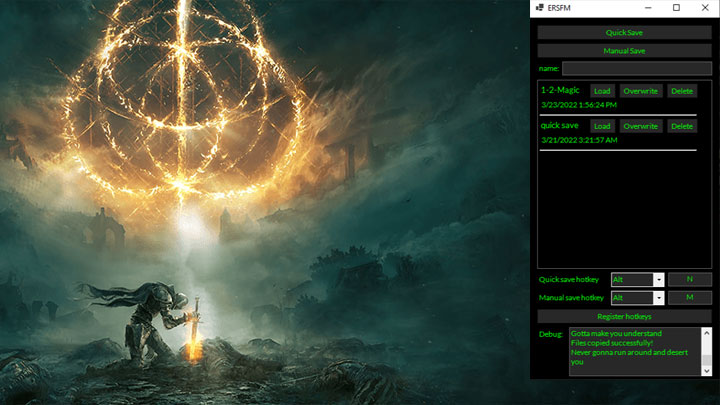Screen dimensions: 720x405
Task: Click inside the Debug log text area
Action: click(x=636, y=352)
